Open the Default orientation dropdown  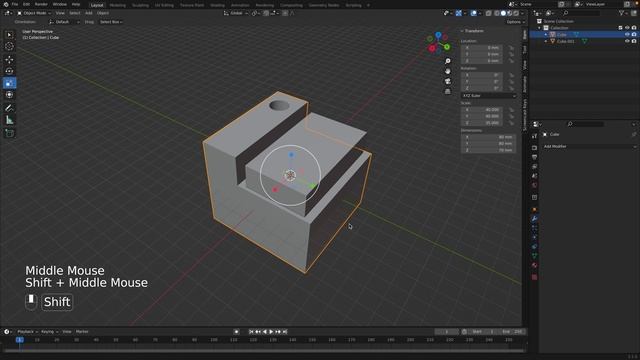pyautogui.click(x=64, y=22)
